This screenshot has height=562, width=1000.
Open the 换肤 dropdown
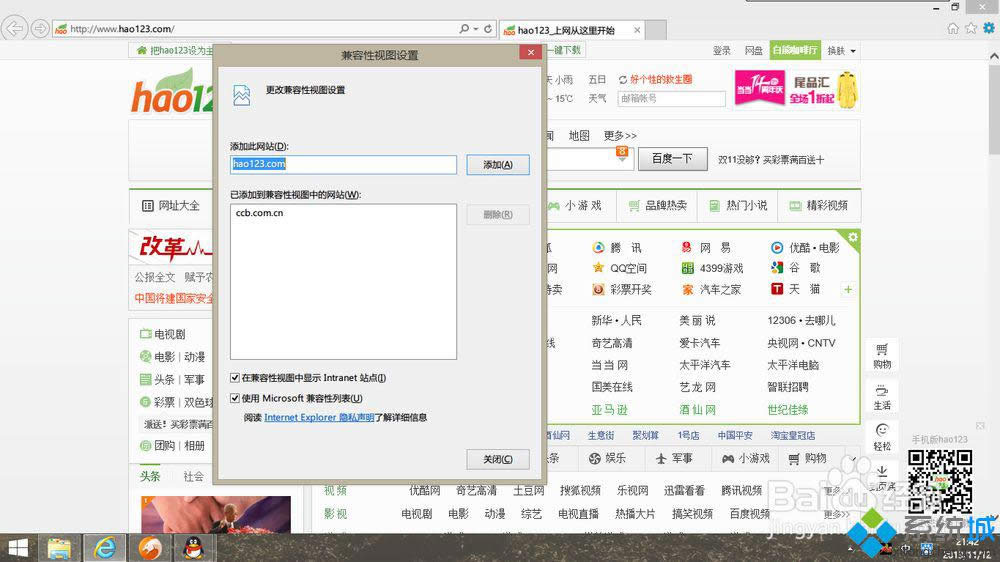coord(841,50)
